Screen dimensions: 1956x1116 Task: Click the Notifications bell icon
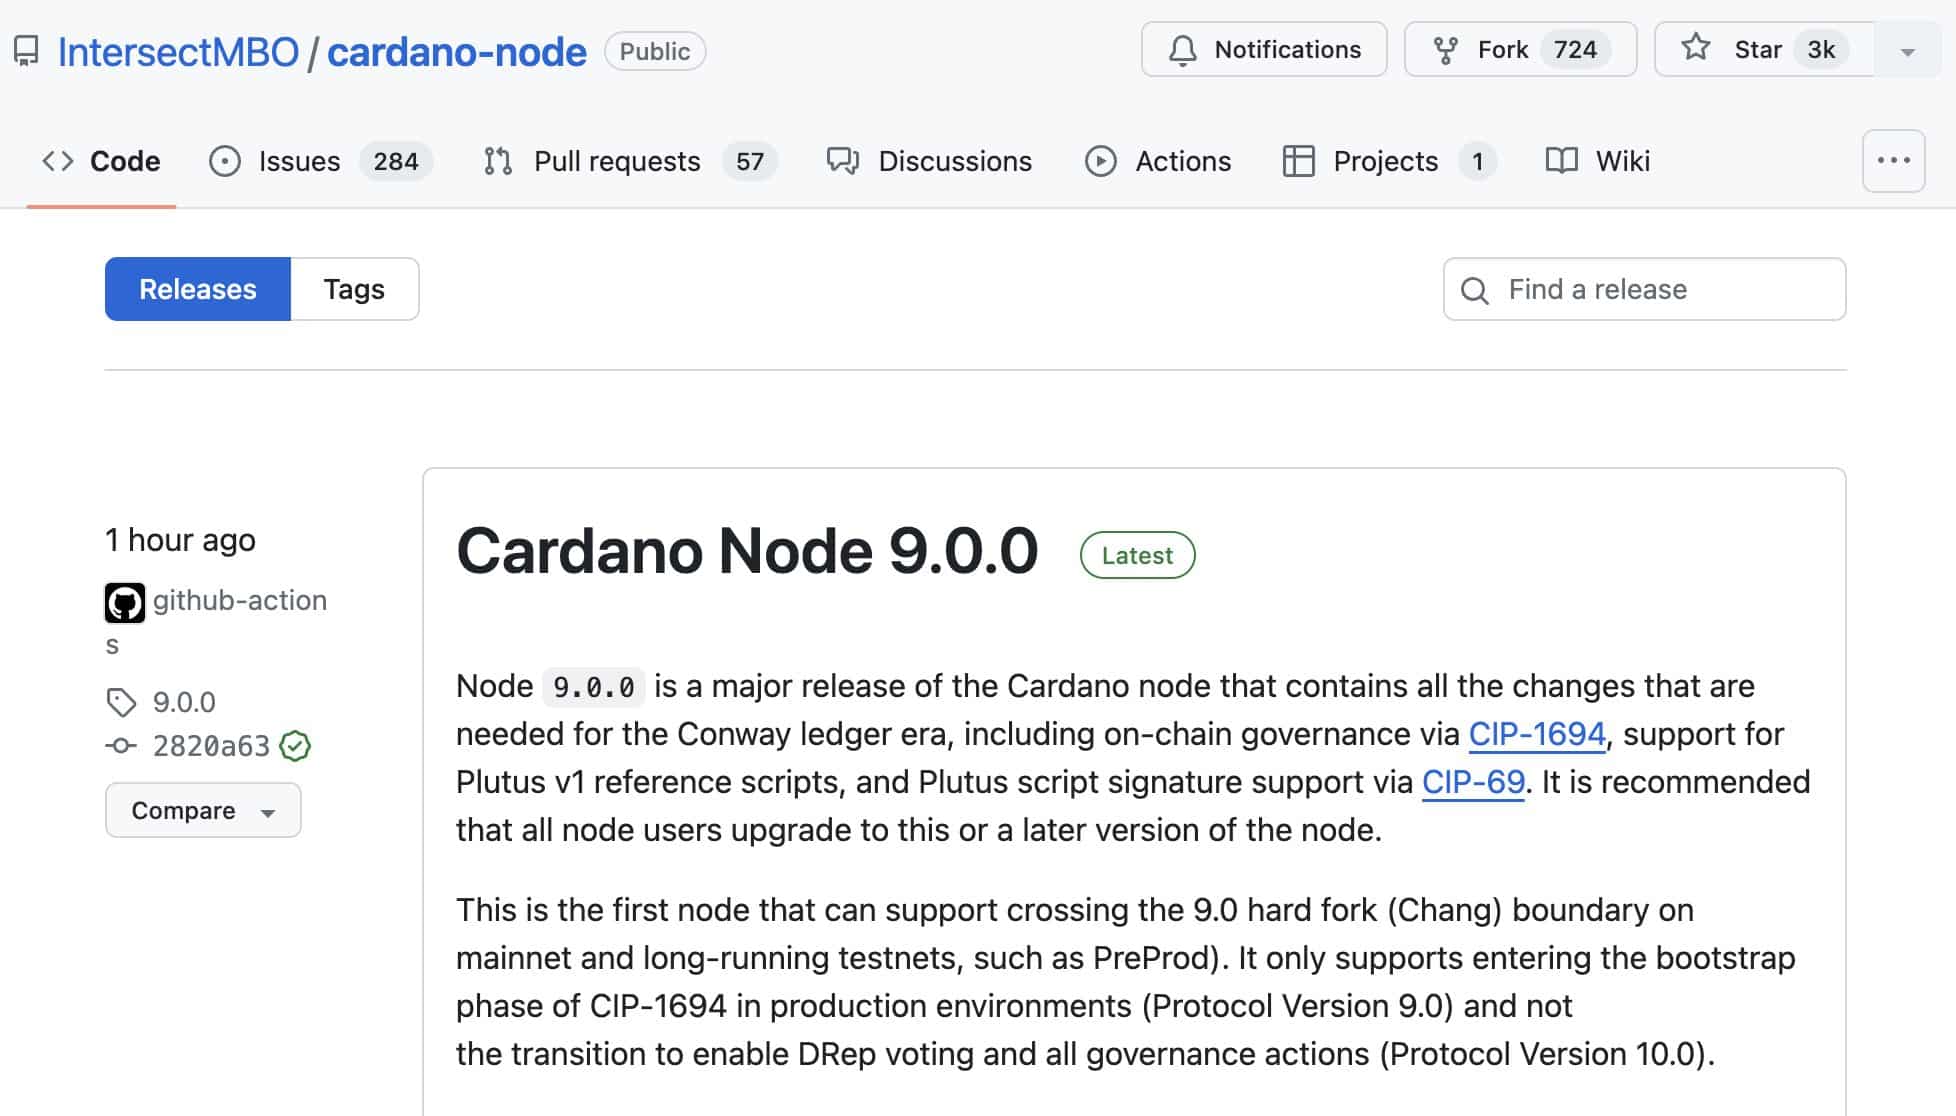pyautogui.click(x=1183, y=50)
